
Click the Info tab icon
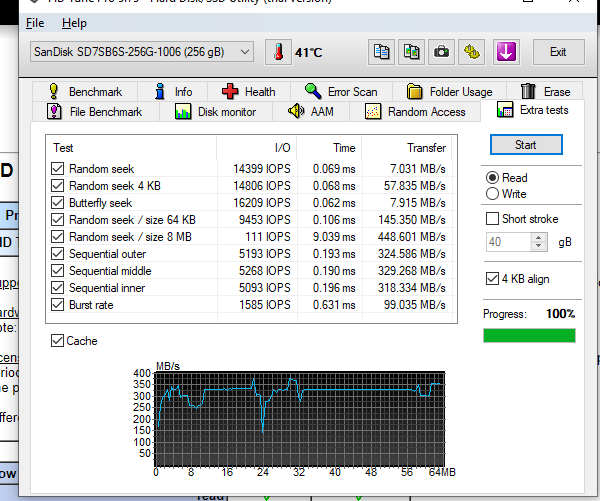tap(160, 91)
